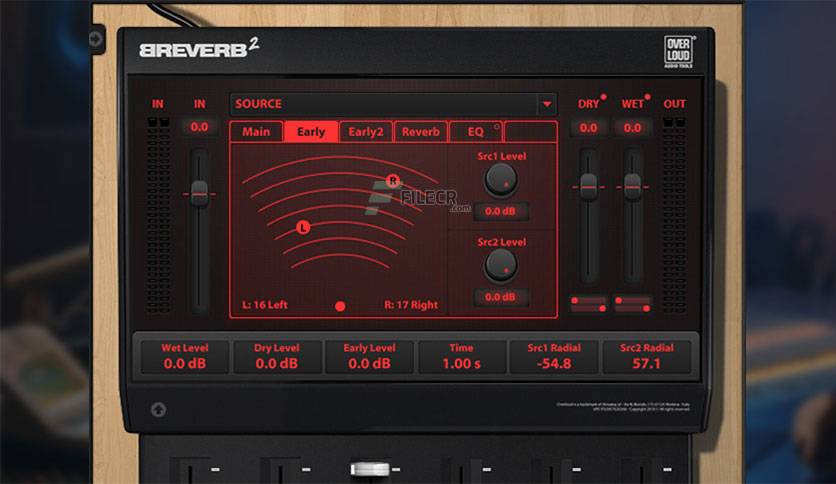Image resolution: width=836 pixels, height=484 pixels.
Task: Click the white hardware fader cap below Early Level
Action: [x=370, y=469]
